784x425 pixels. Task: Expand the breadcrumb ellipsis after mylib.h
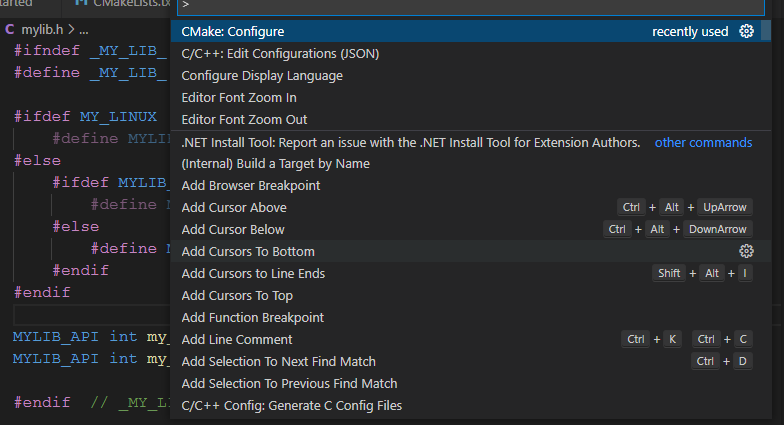point(84,30)
